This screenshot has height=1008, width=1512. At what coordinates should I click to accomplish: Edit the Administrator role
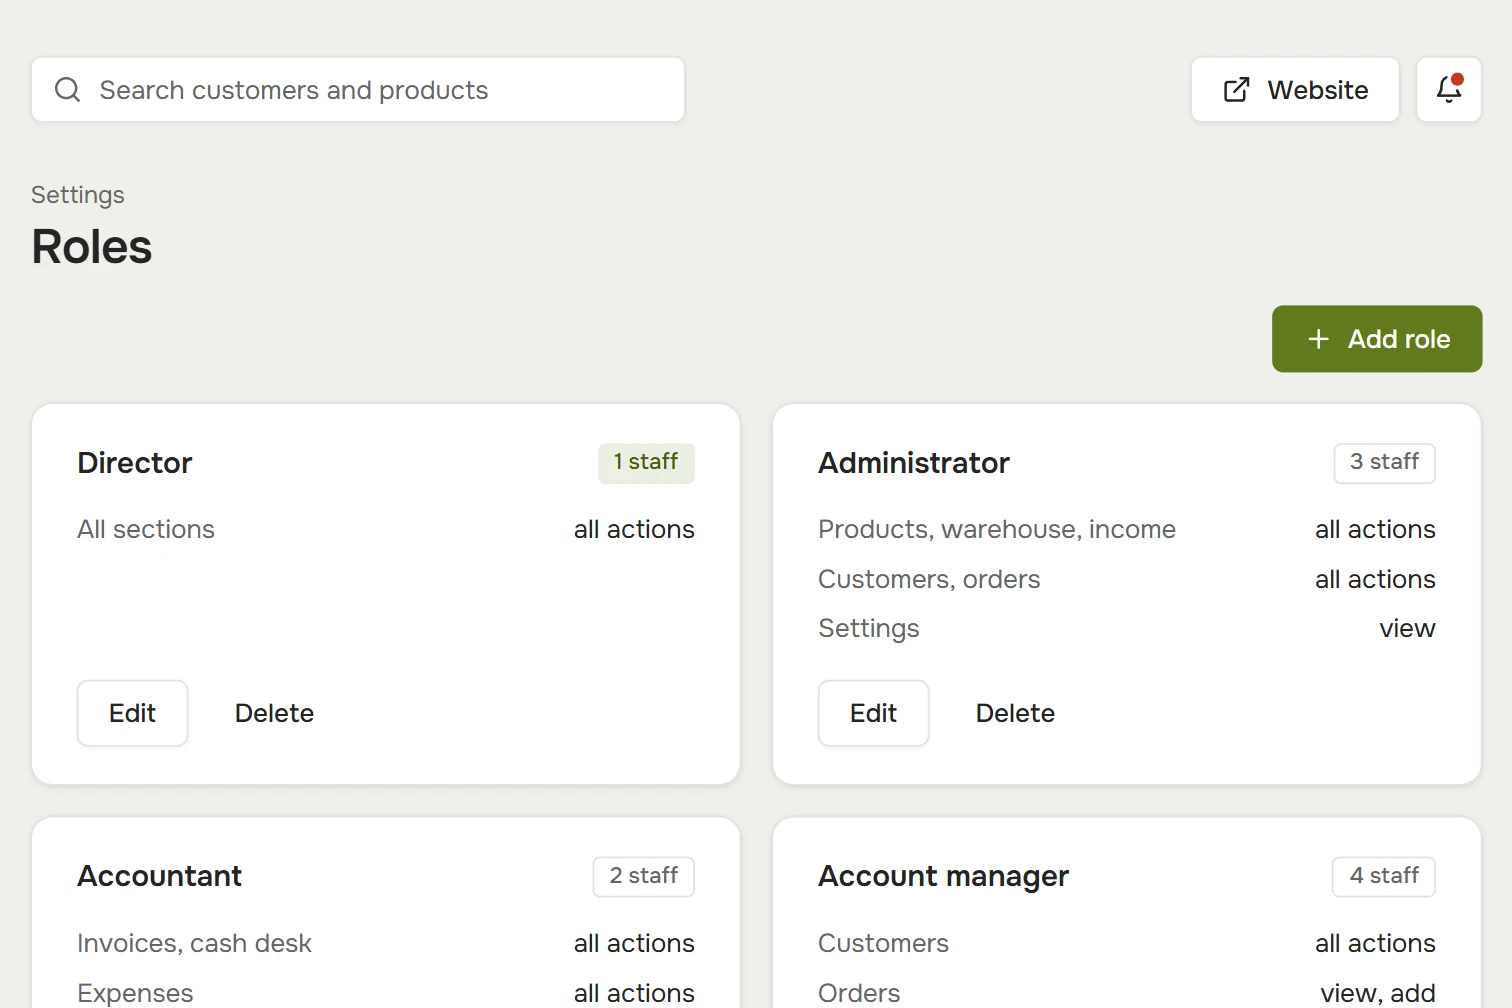click(874, 713)
